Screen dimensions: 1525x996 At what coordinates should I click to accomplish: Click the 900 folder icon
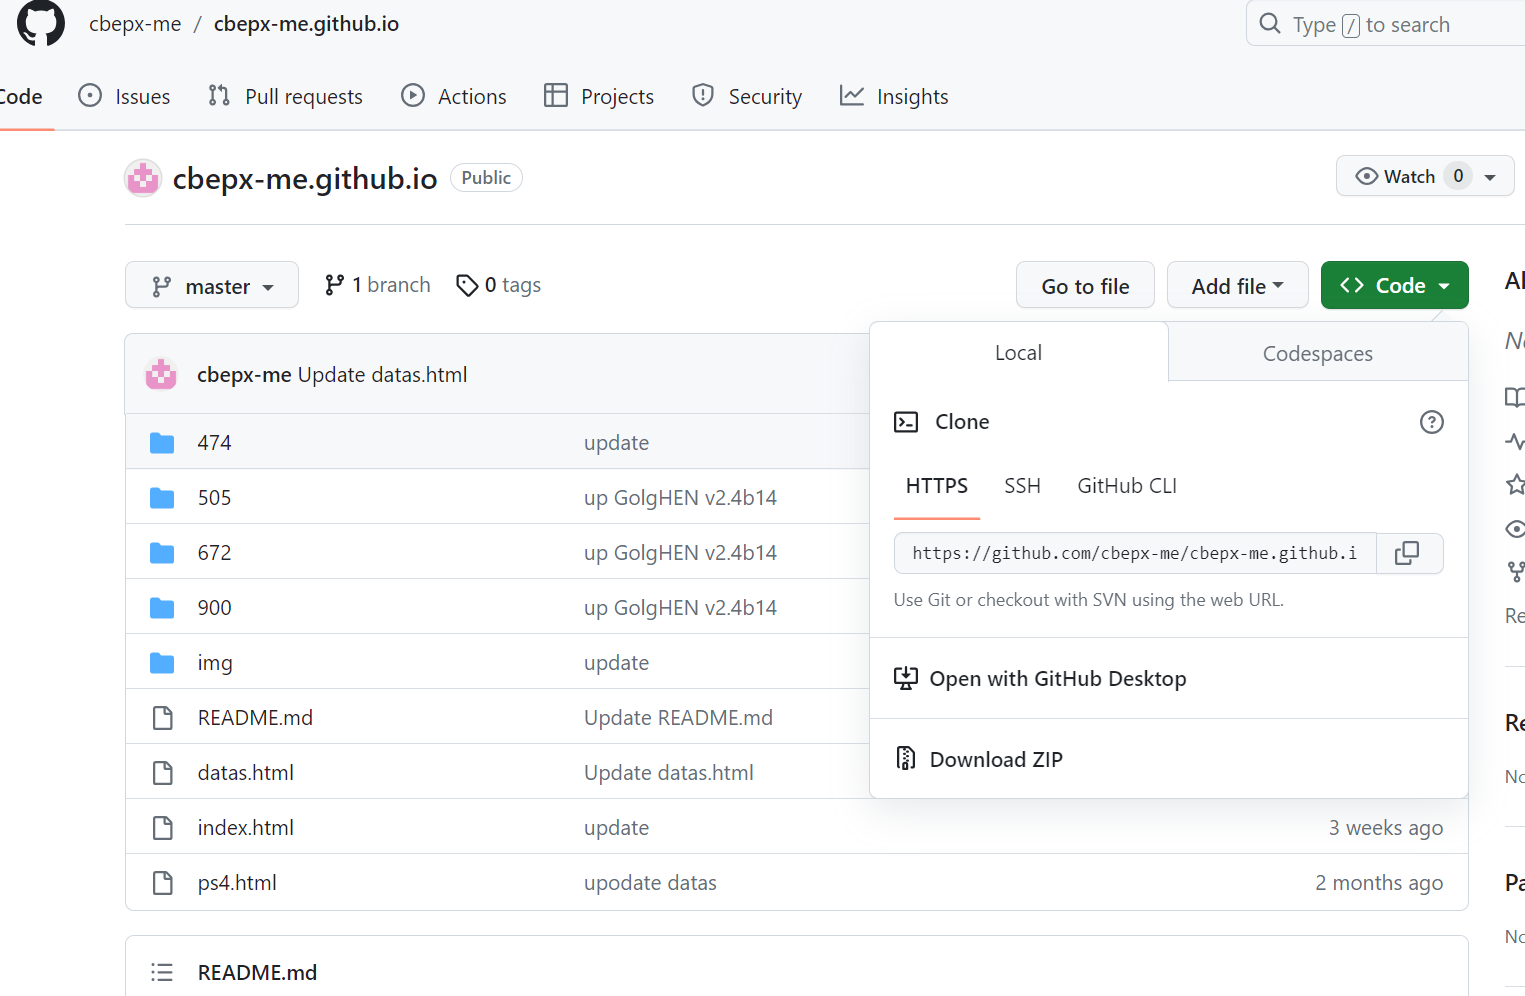(x=162, y=608)
